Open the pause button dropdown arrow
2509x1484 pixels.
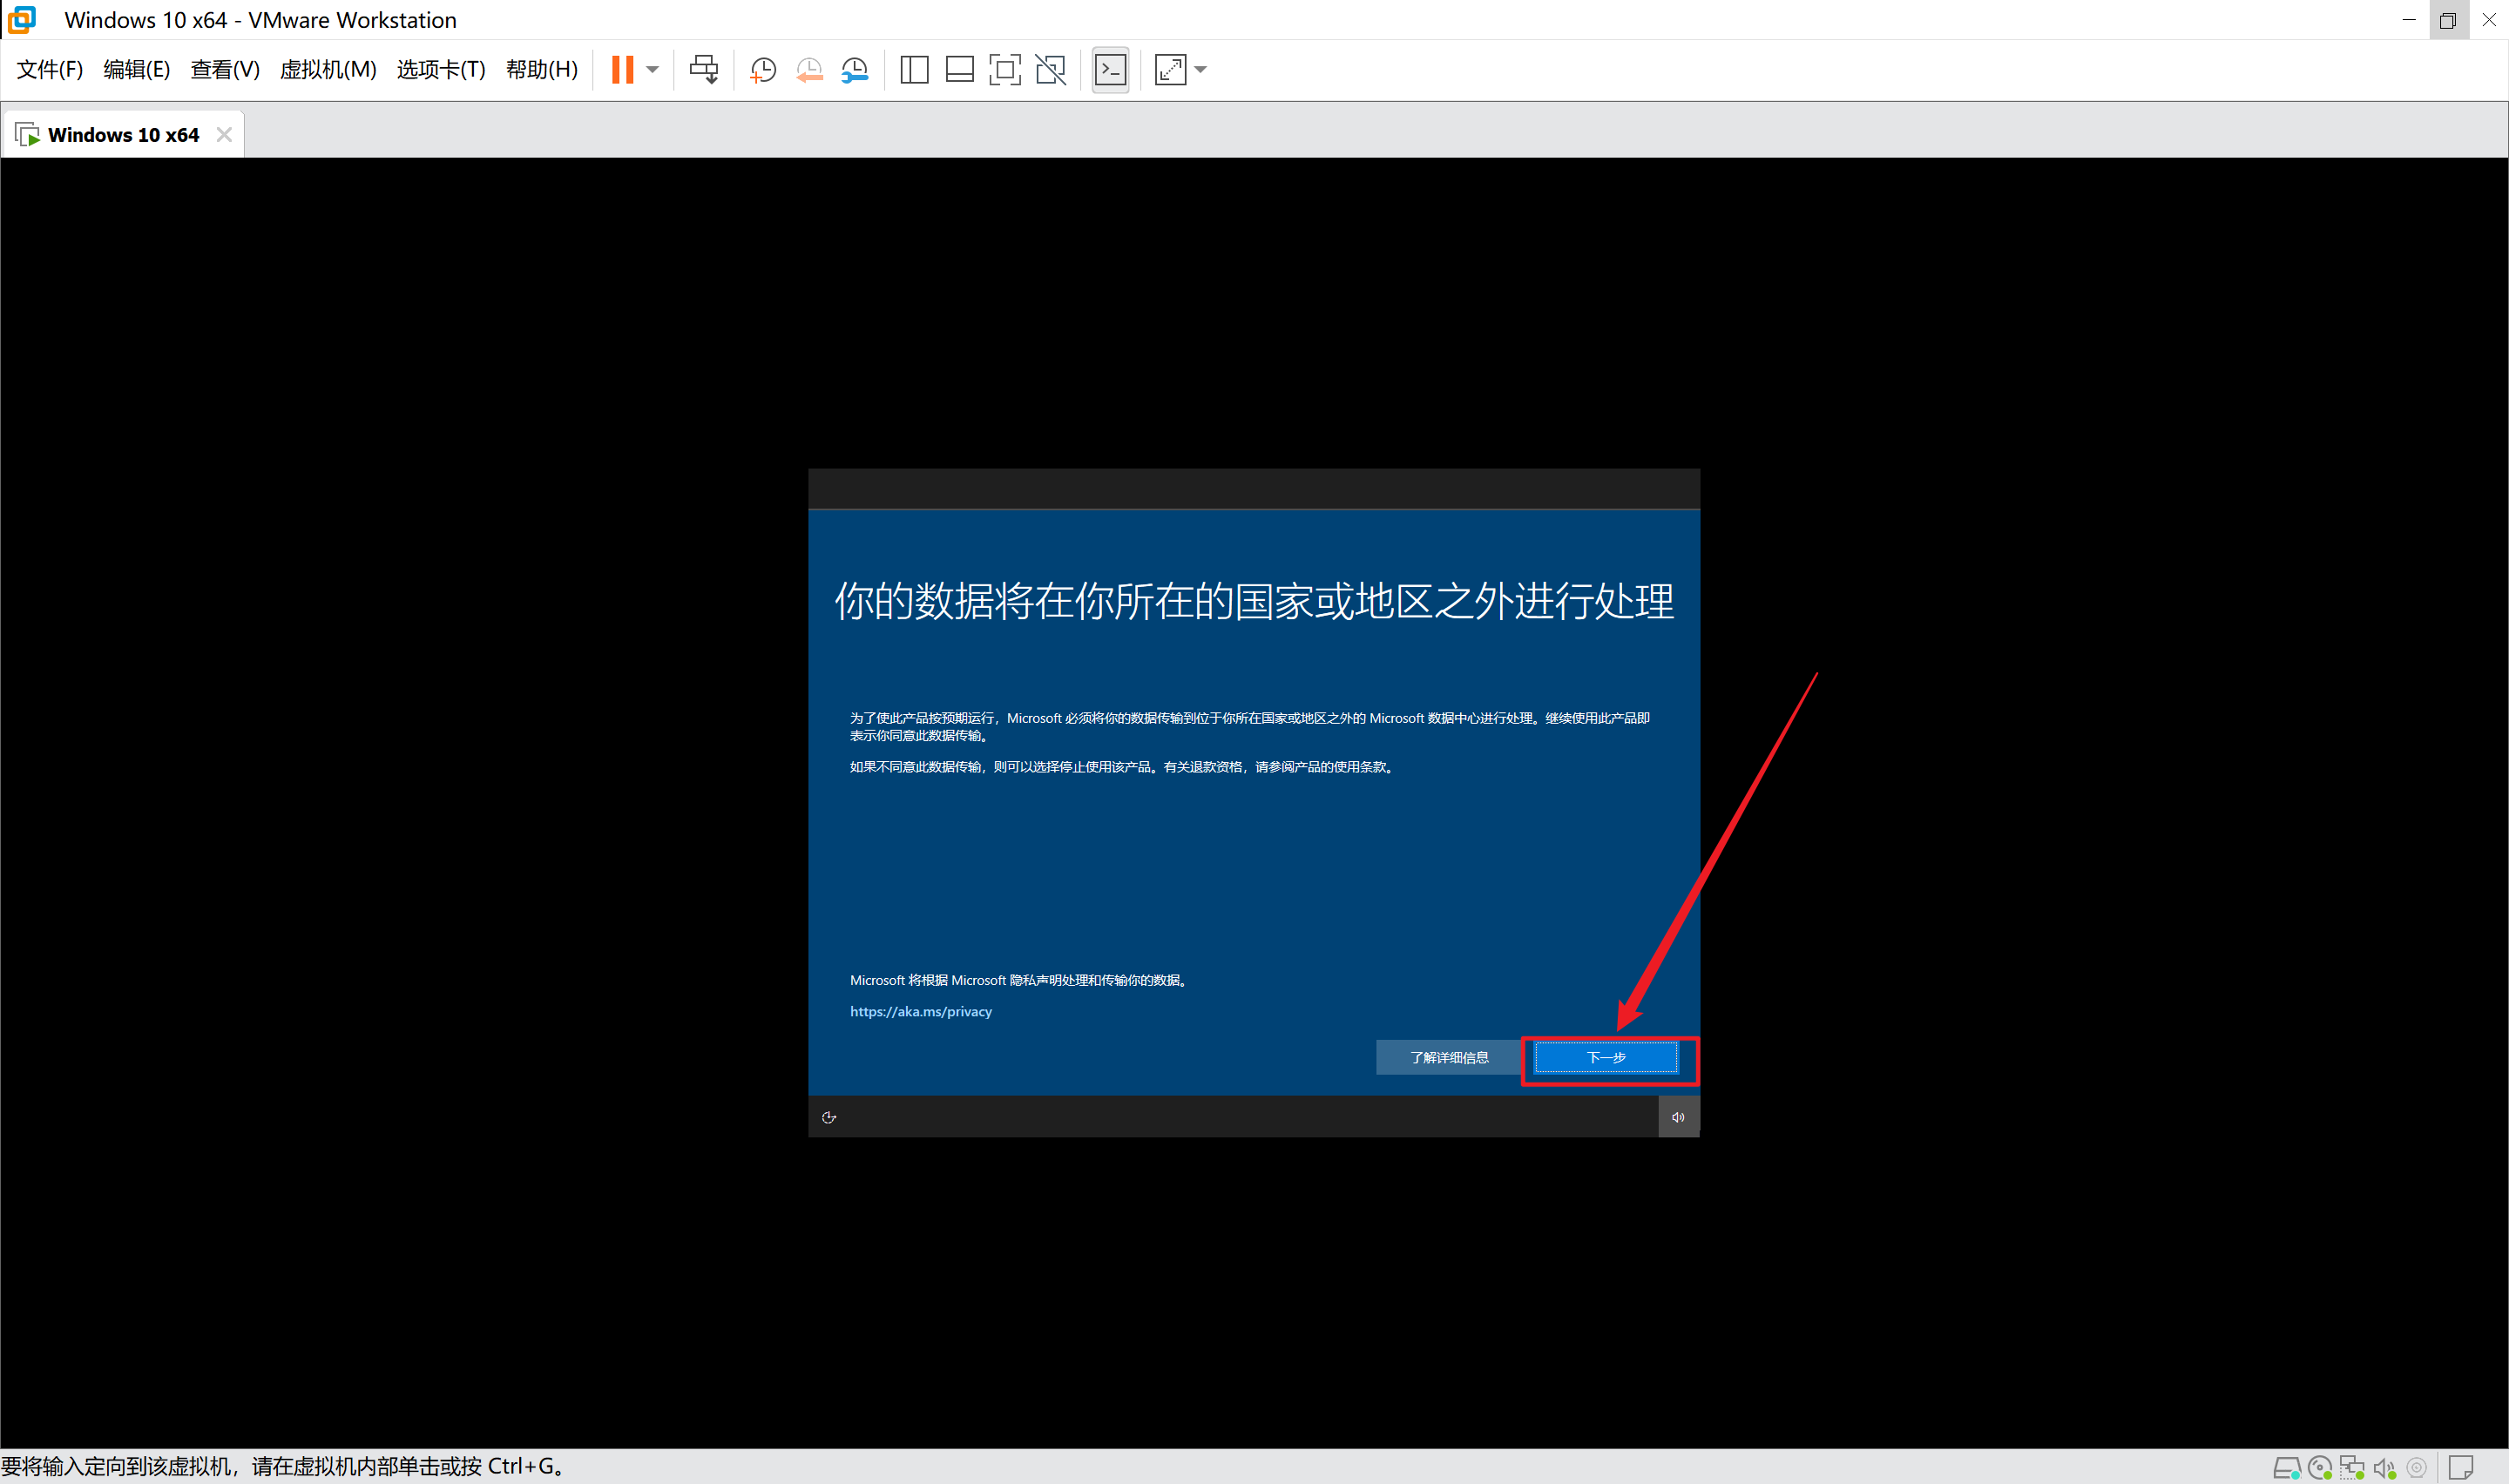[x=653, y=69]
